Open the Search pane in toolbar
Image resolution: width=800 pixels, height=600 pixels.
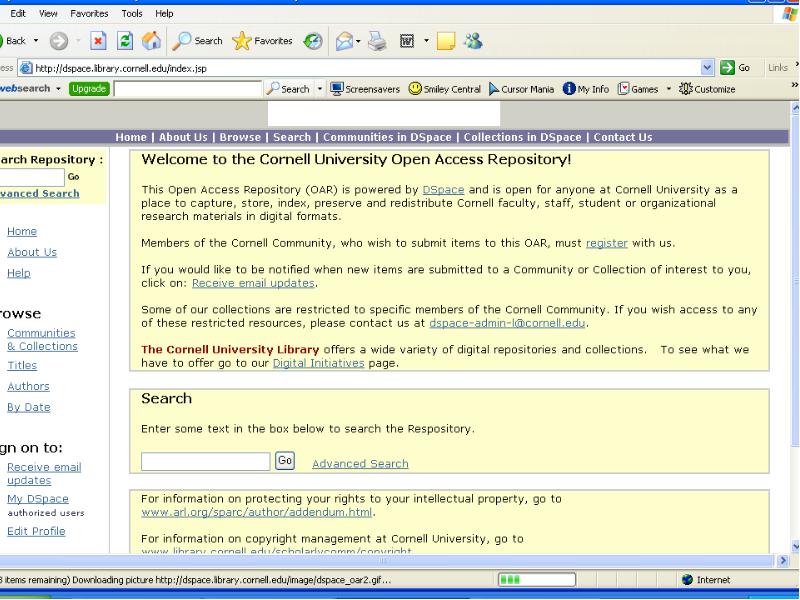coord(197,41)
